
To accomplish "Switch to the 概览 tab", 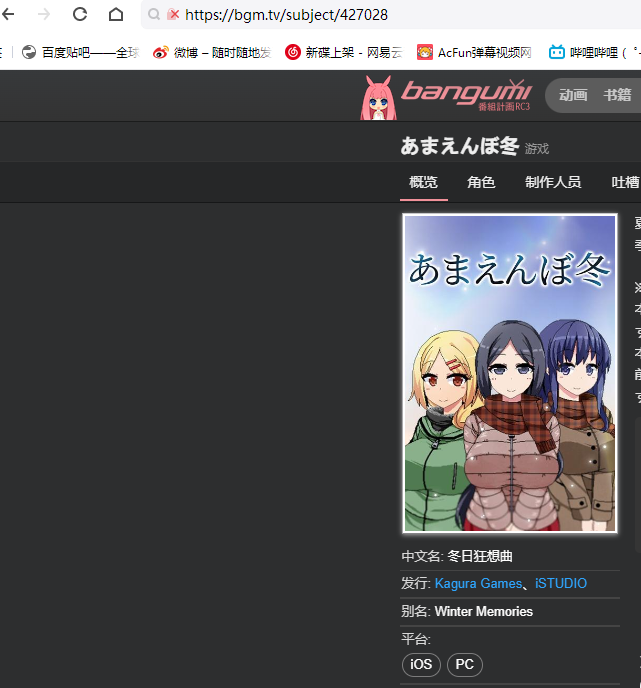I will click(423, 182).
